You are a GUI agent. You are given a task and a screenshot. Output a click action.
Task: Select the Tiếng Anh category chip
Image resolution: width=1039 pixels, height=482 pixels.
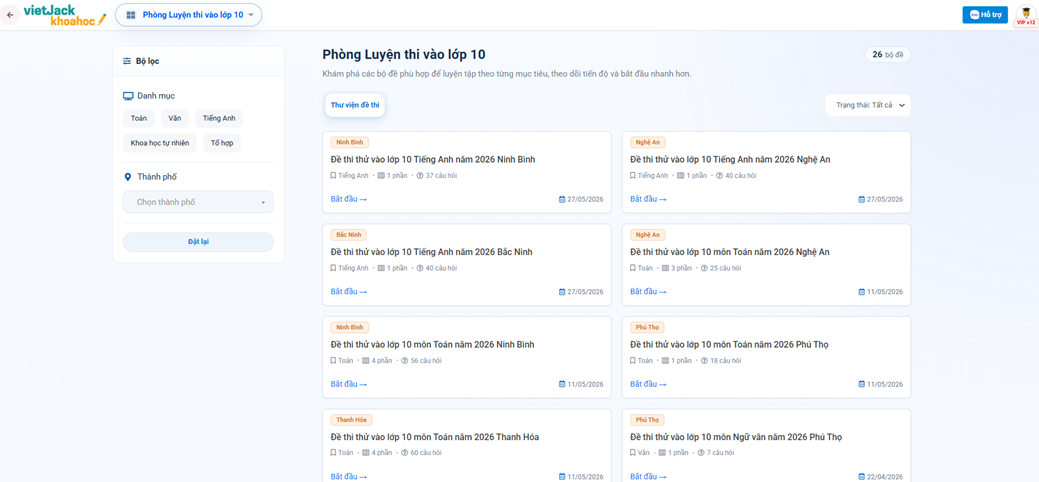pyautogui.click(x=219, y=118)
